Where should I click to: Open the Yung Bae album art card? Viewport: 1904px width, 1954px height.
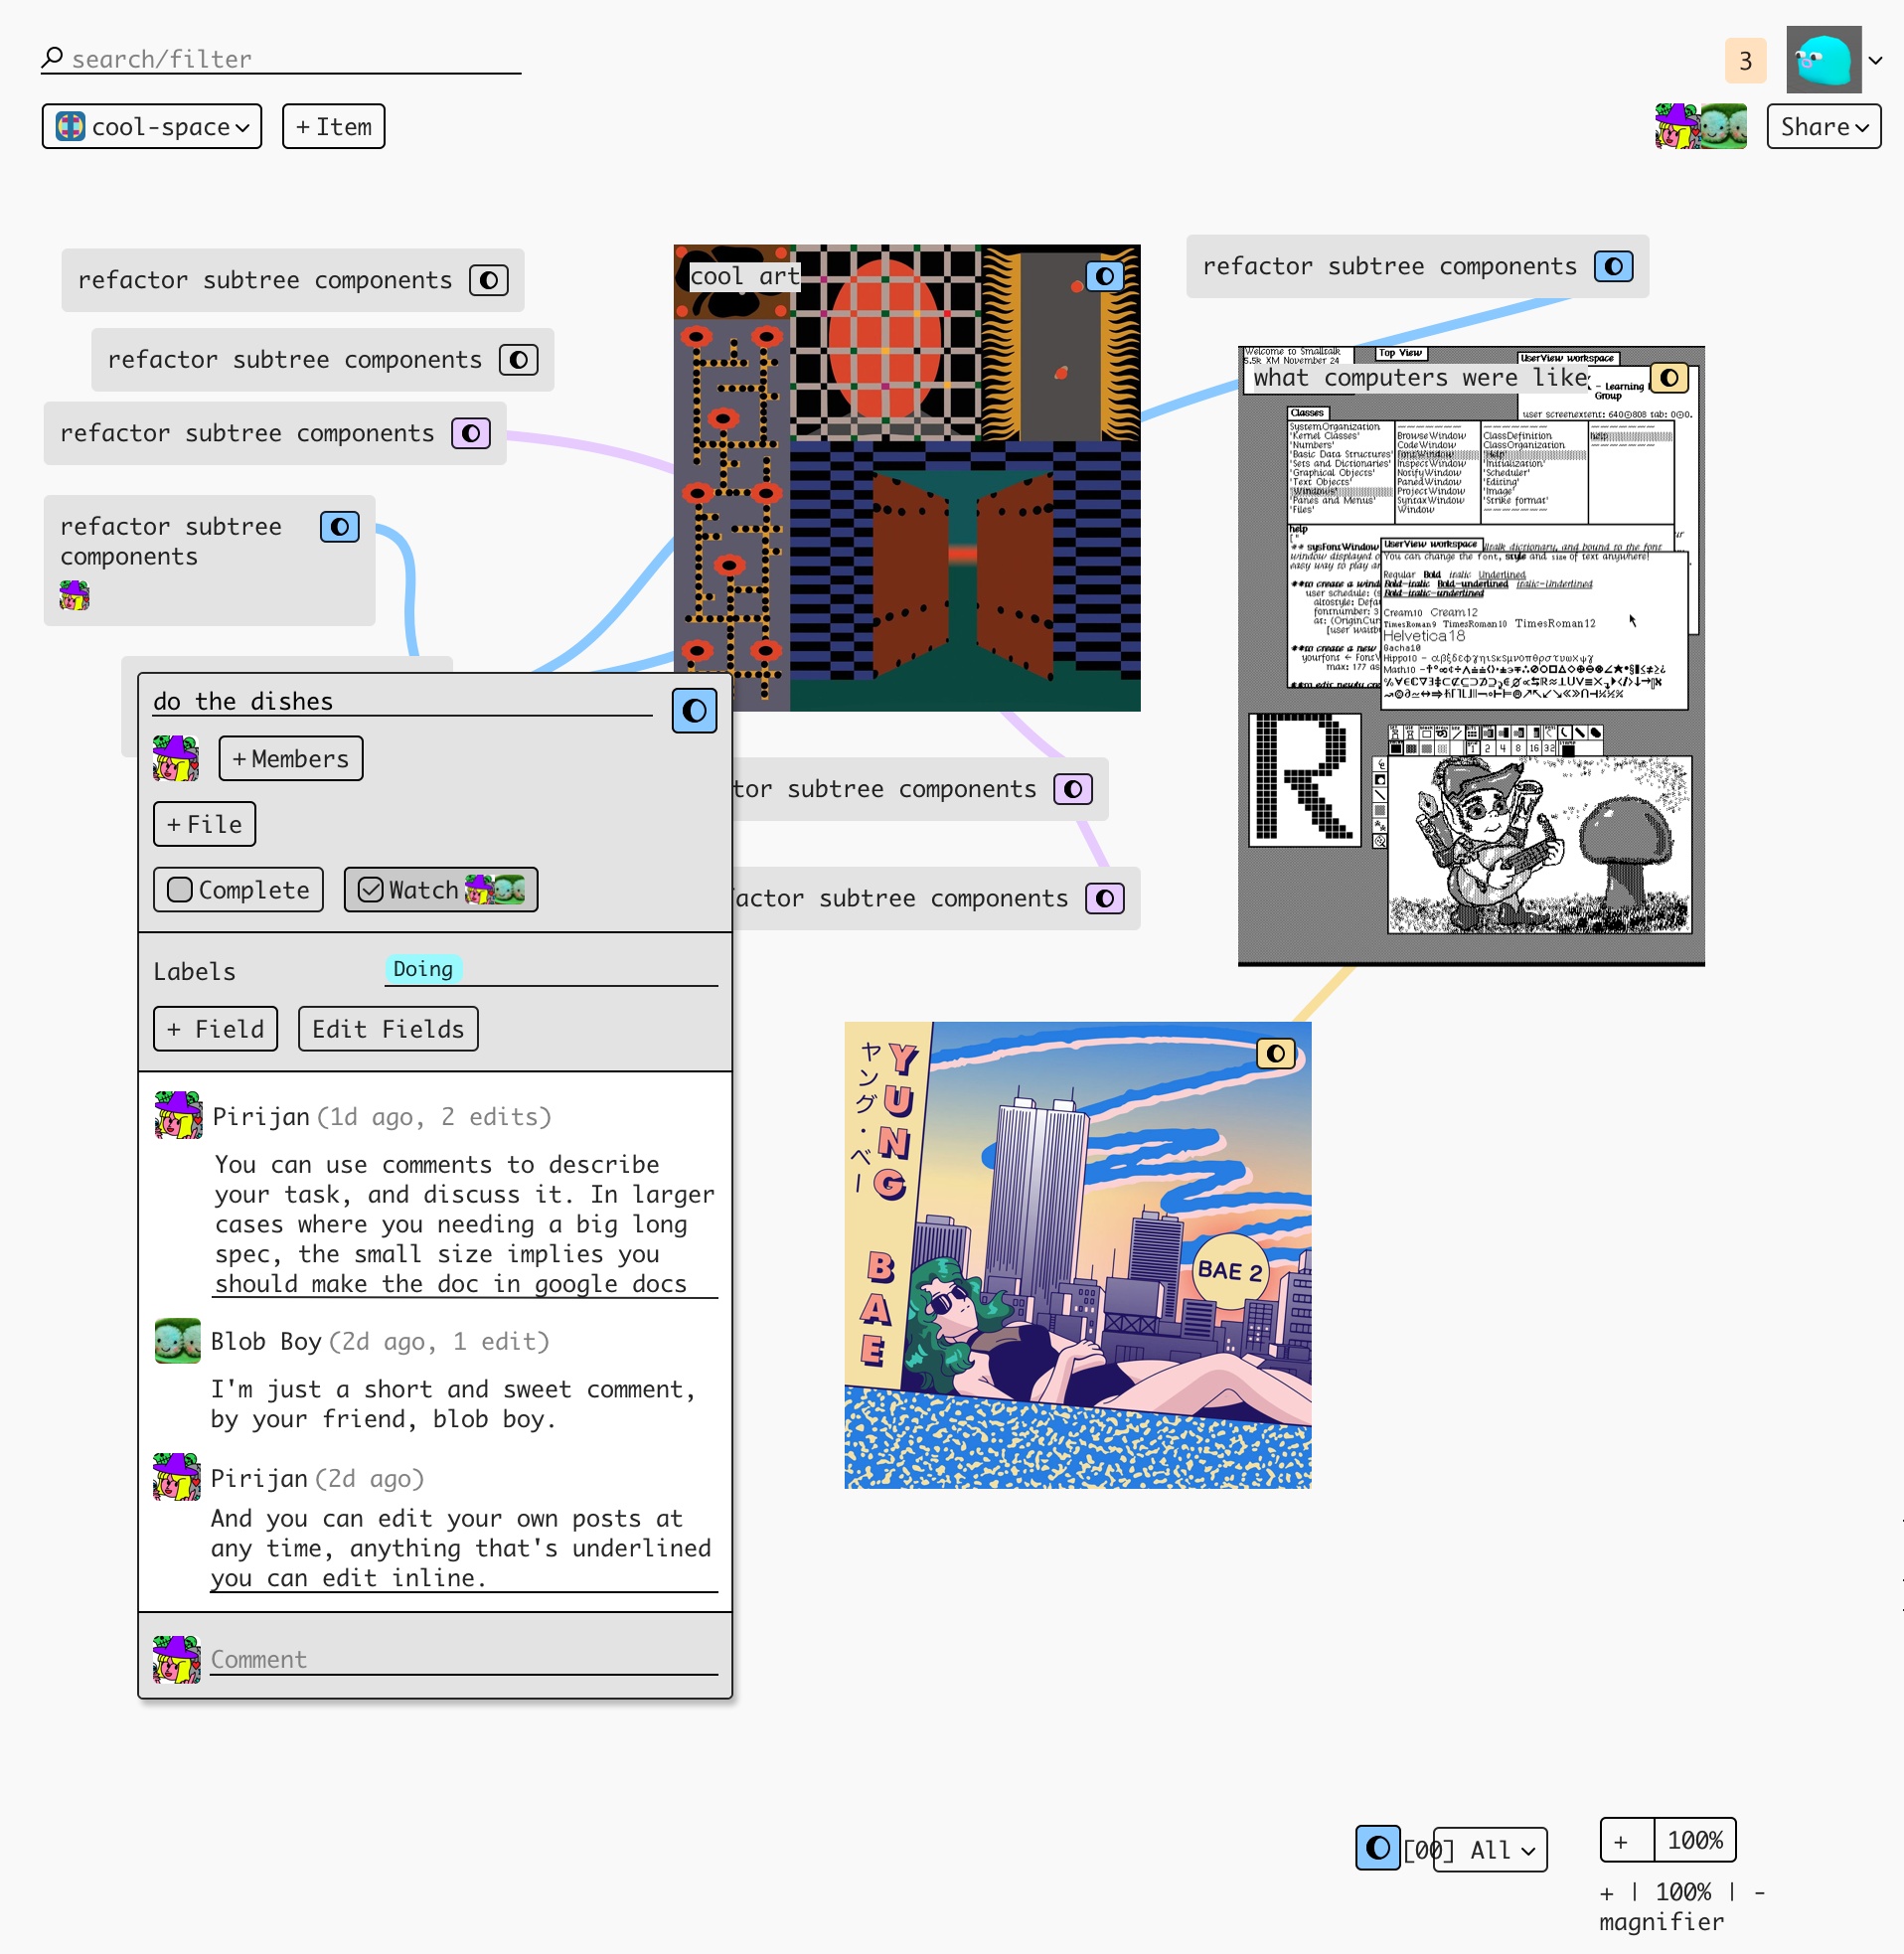1078,1256
